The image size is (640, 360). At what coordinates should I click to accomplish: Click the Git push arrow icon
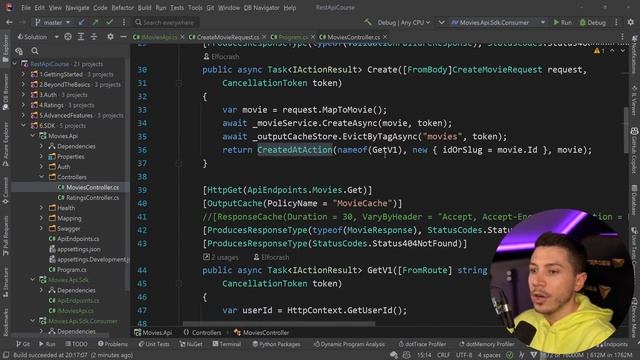point(95,22)
